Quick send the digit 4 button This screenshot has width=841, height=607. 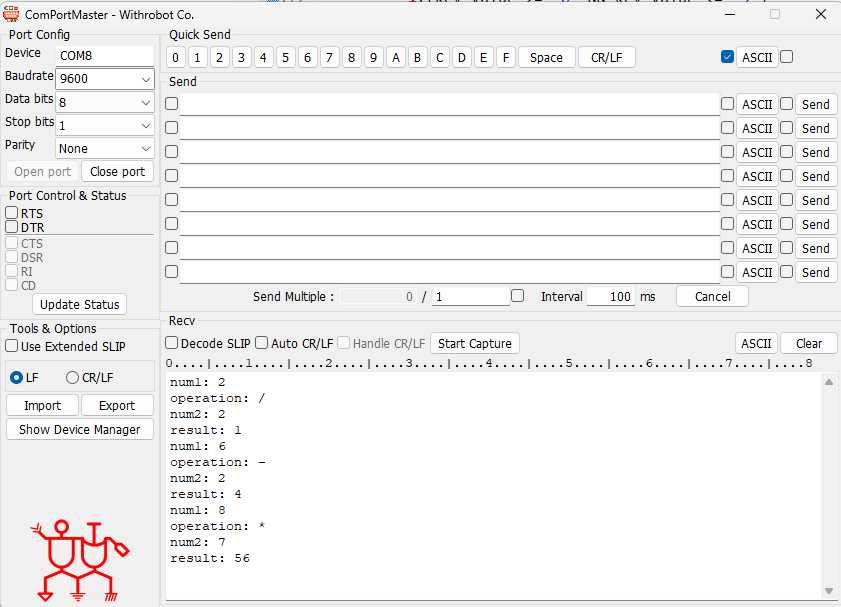pos(263,57)
